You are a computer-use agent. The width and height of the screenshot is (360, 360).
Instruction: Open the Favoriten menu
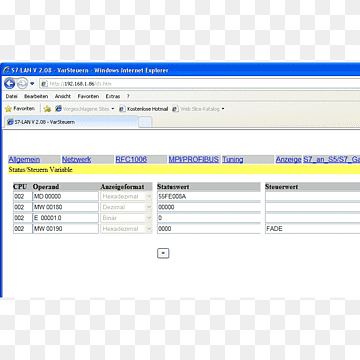point(88,96)
